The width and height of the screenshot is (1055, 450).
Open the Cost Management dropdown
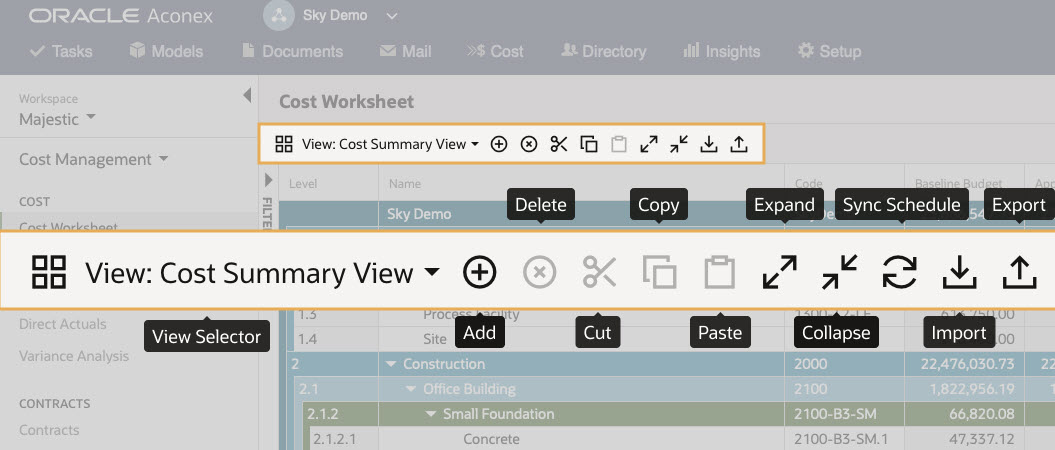coord(94,160)
